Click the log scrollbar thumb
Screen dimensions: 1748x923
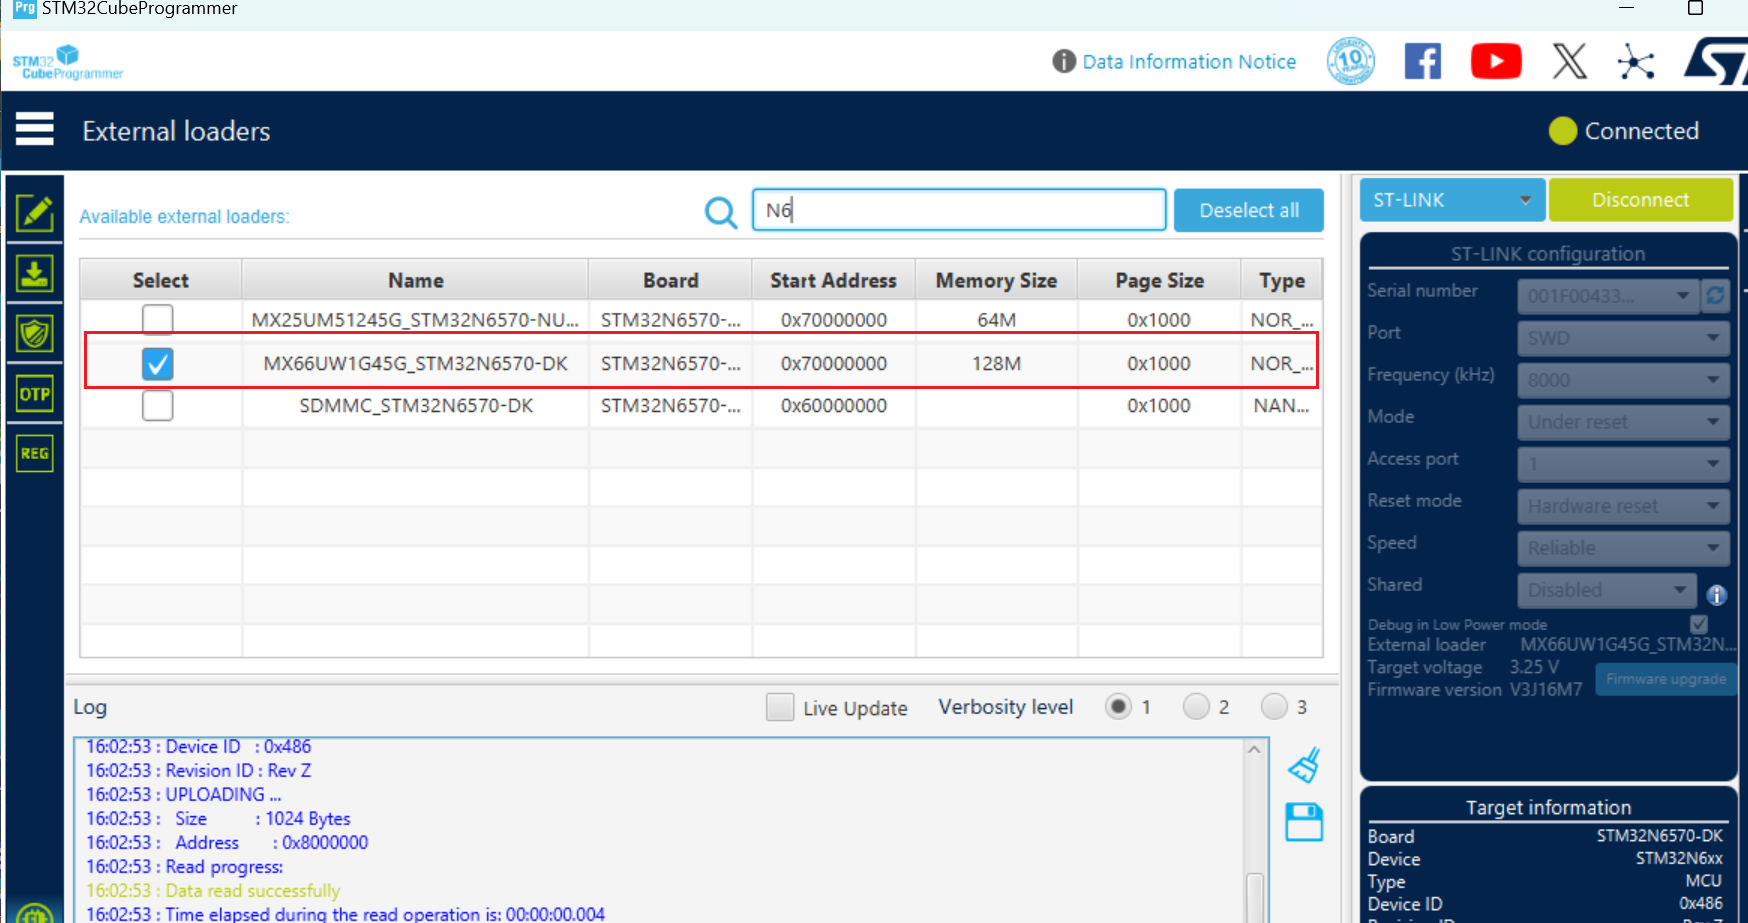coord(1254,898)
